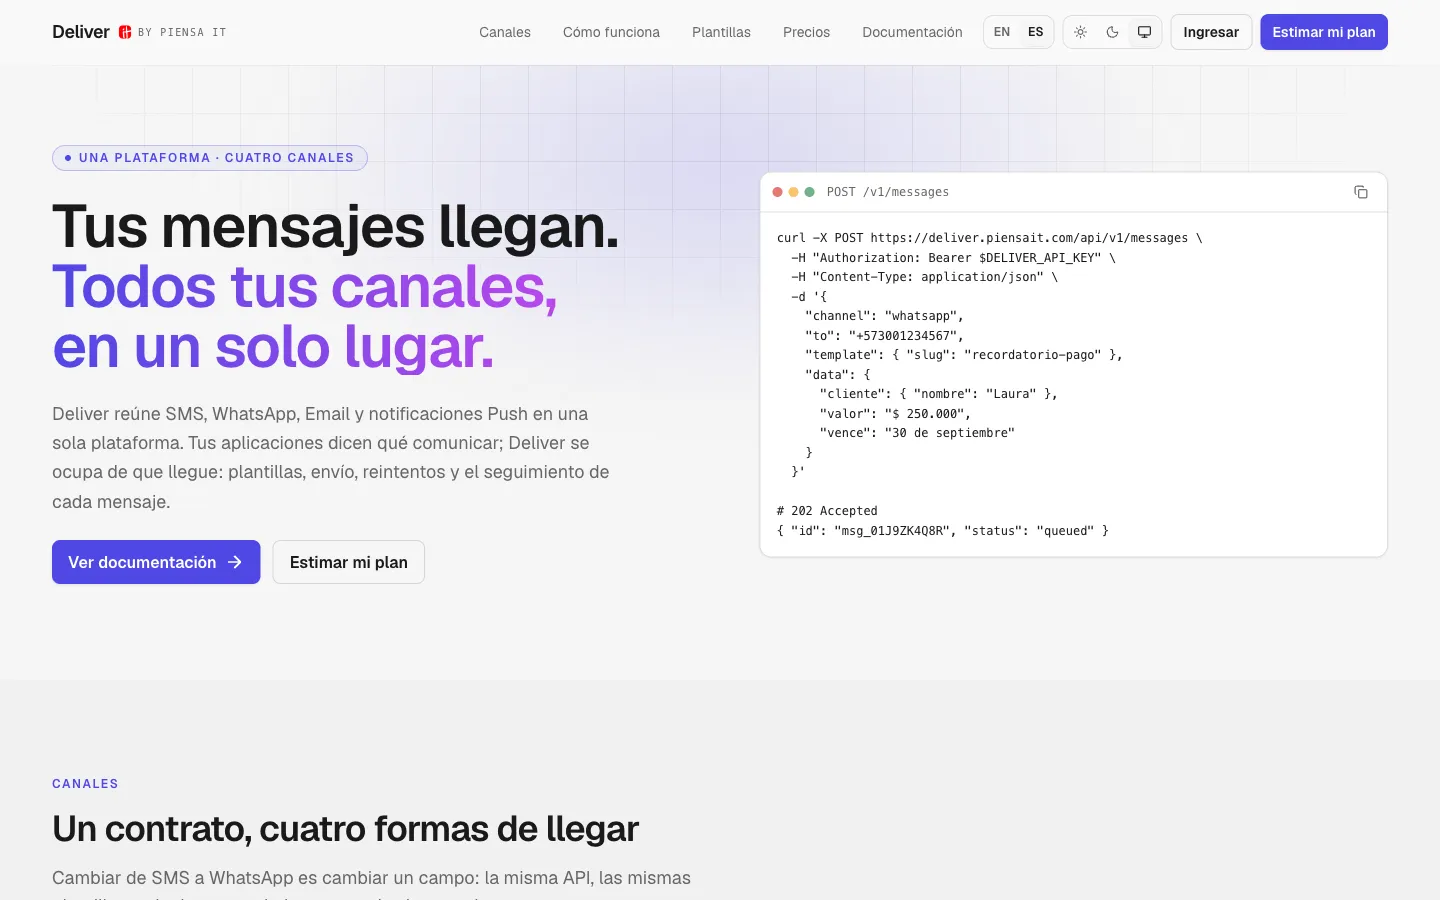Select the dark theme moon icon
Viewport: 1440px width, 900px height.
(1112, 32)
